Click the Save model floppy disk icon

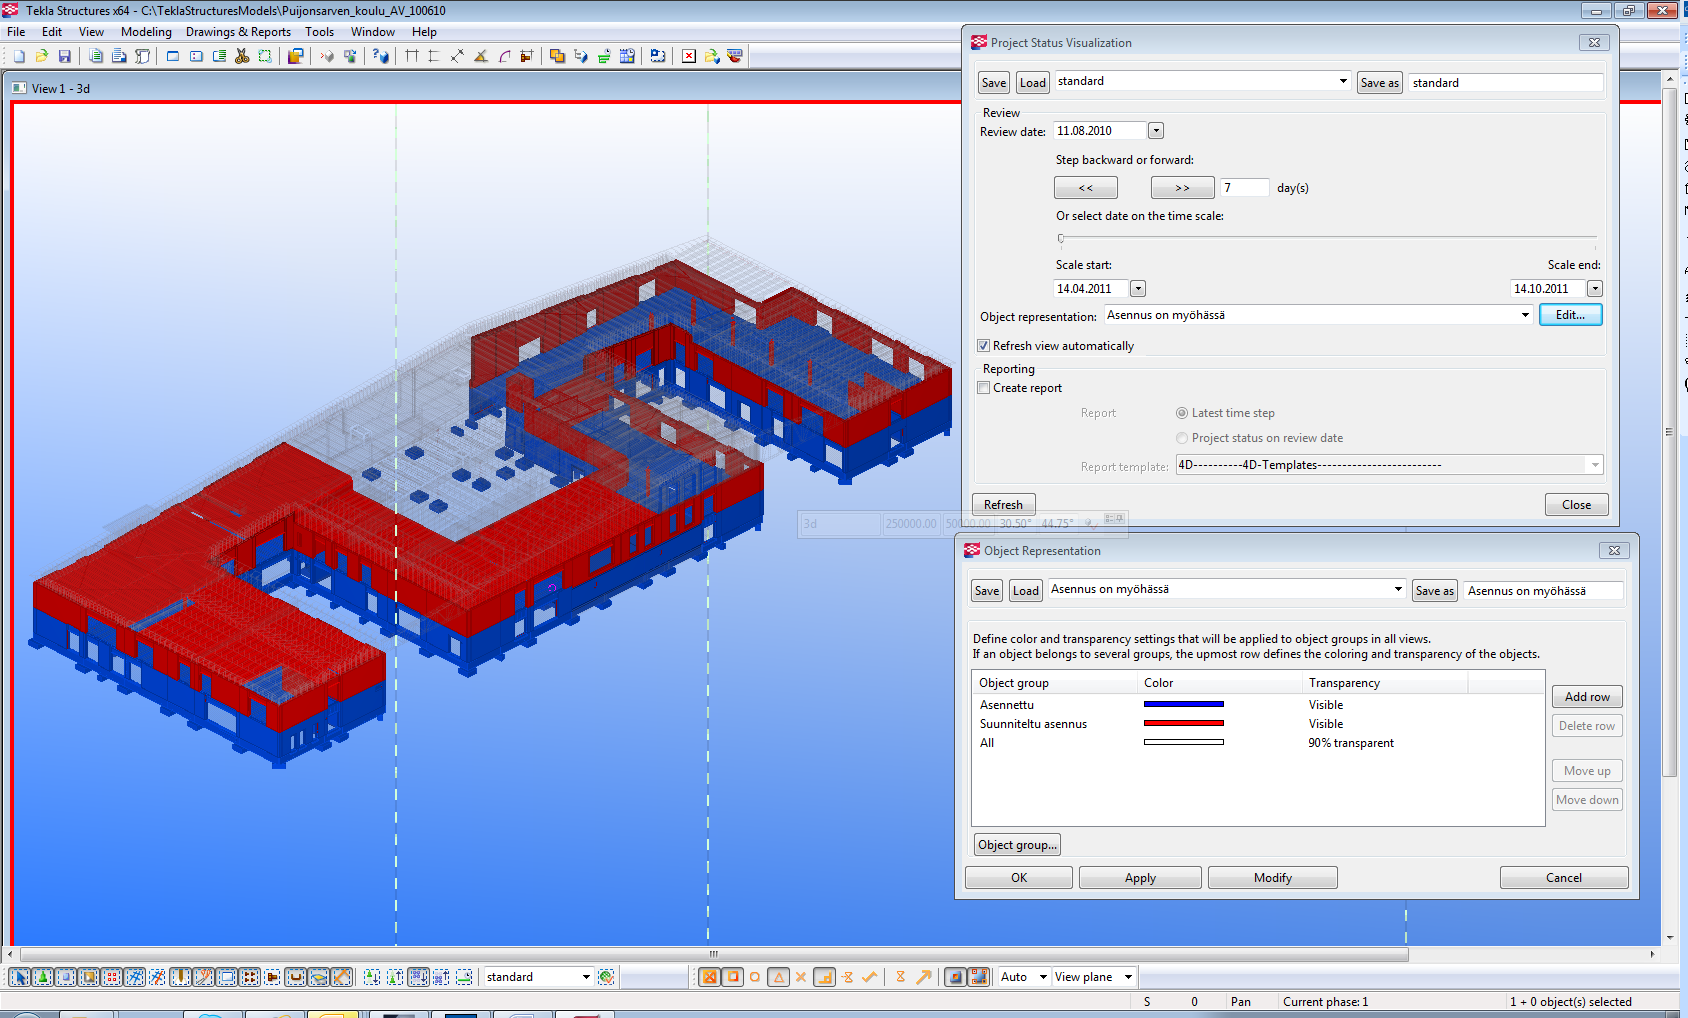(x=64, y=56)
